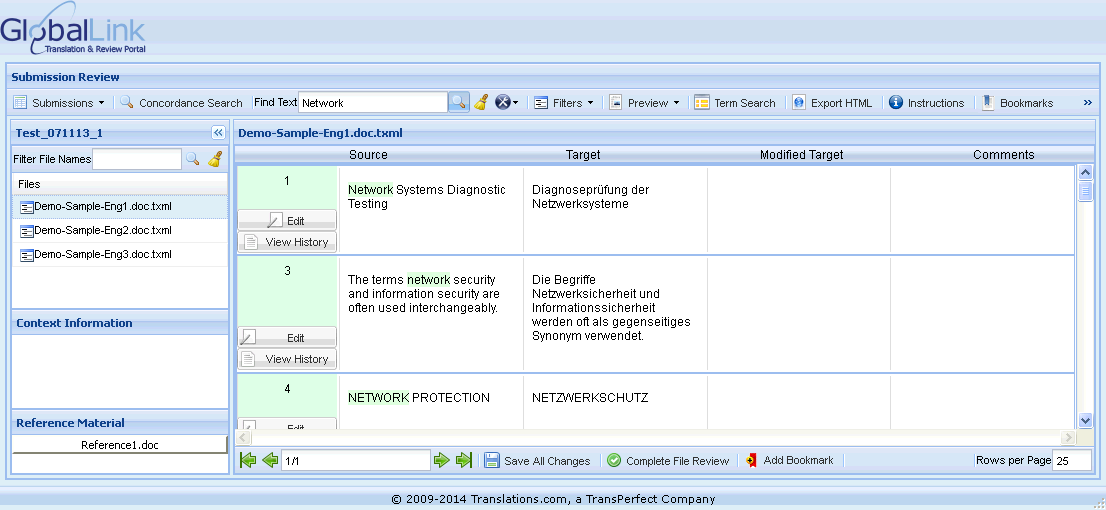Run Find Text magnifier search button
This screenshot has height=510, width=1106.
click(458, 103)
